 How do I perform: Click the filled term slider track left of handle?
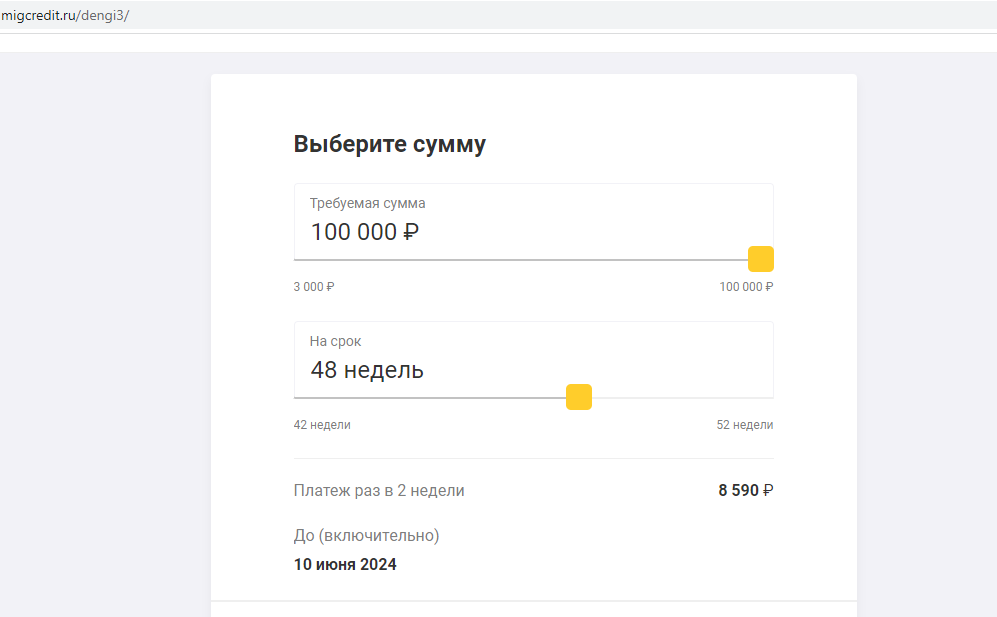(x=430, y=398)
